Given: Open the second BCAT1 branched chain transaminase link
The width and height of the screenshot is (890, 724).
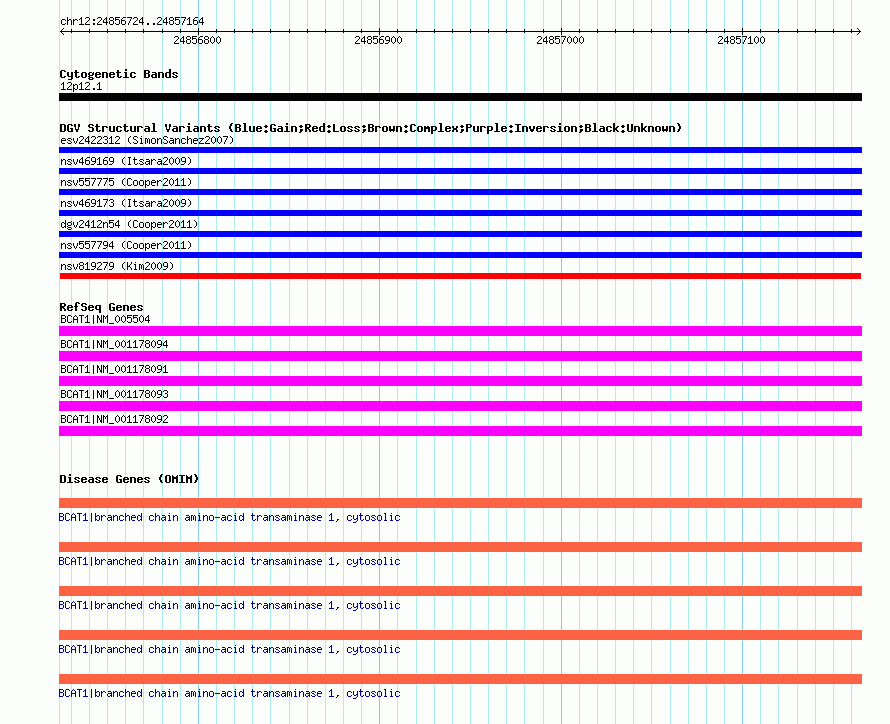Looking at the screenshot, I should [x=229, y=562].
